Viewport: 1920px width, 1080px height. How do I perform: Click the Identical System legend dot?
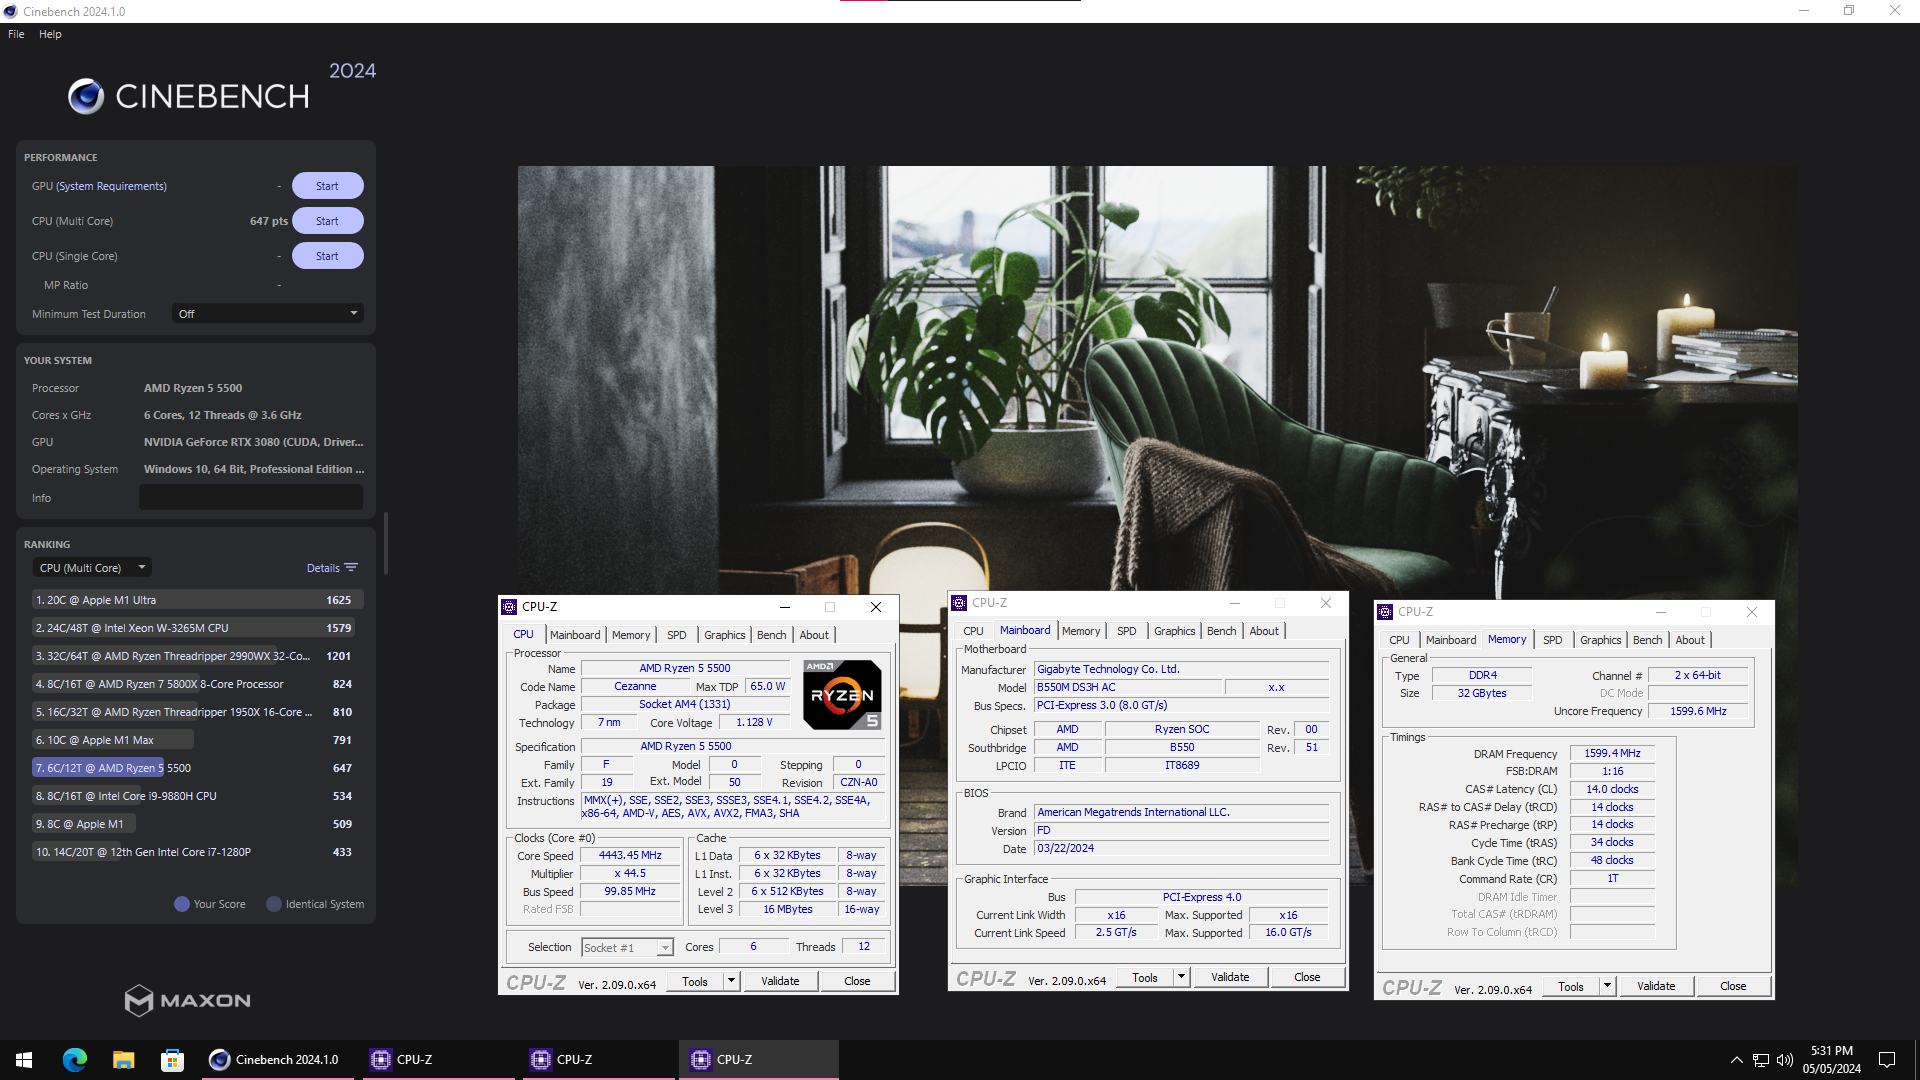(274, 904)
